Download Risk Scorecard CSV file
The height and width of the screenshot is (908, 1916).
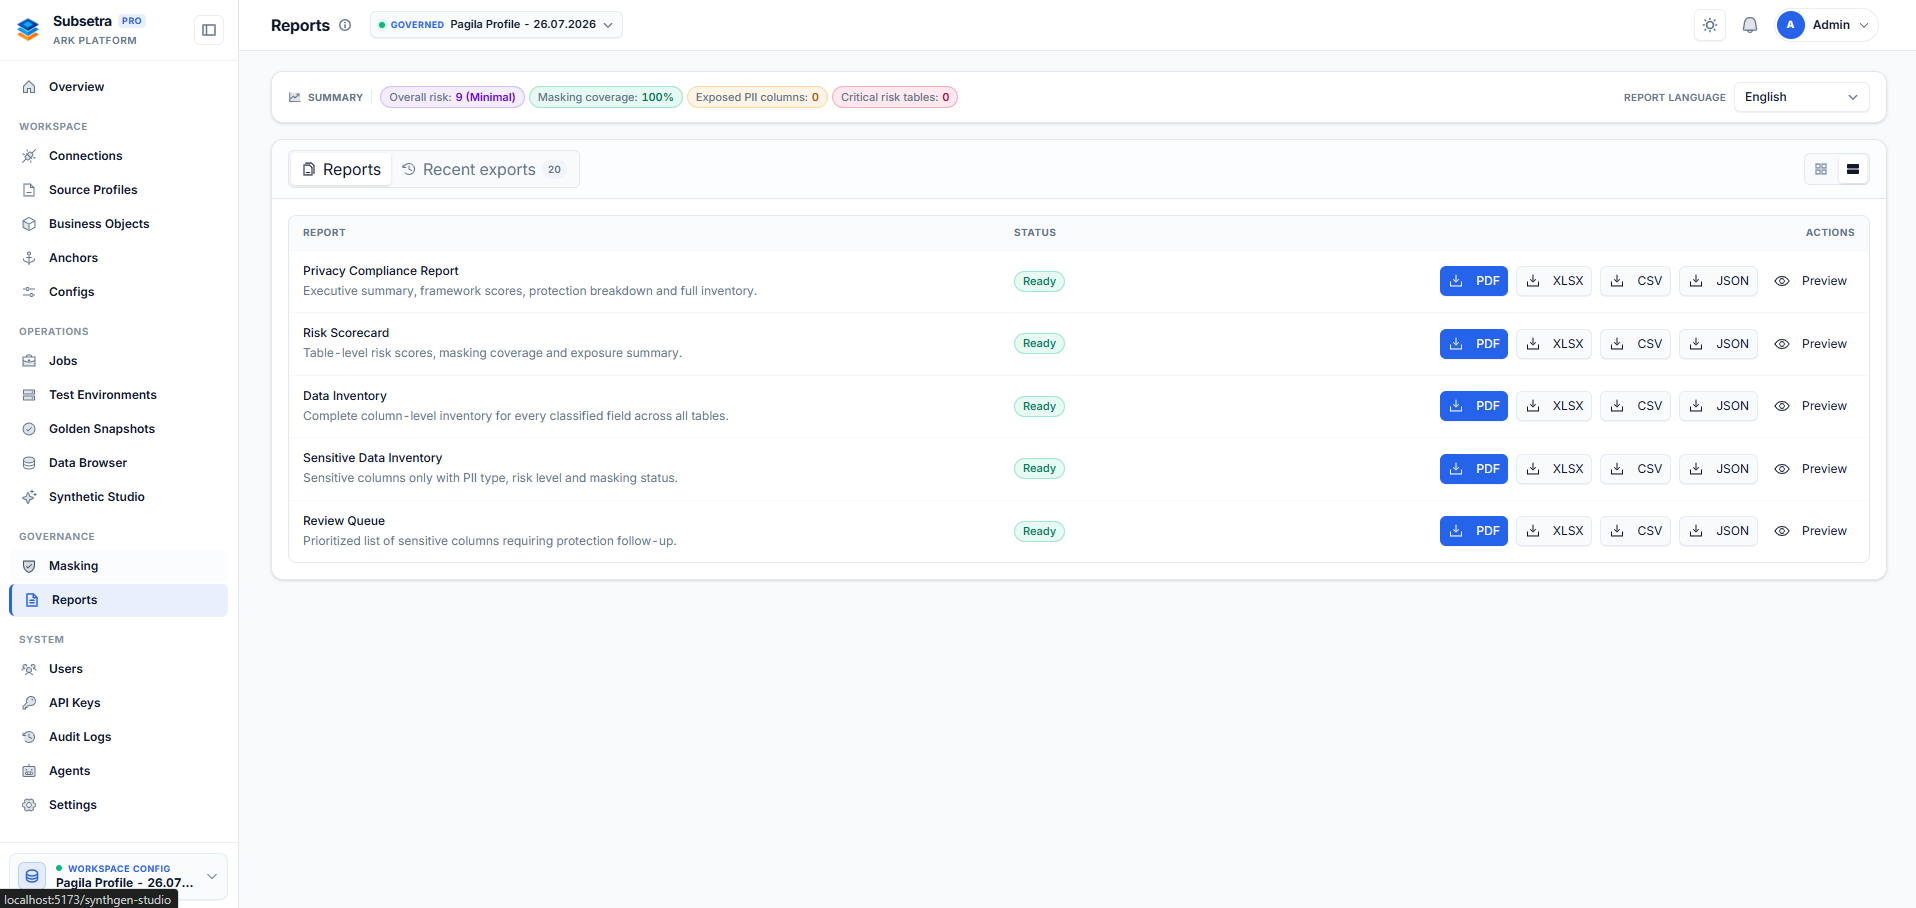click(1636, 344)
